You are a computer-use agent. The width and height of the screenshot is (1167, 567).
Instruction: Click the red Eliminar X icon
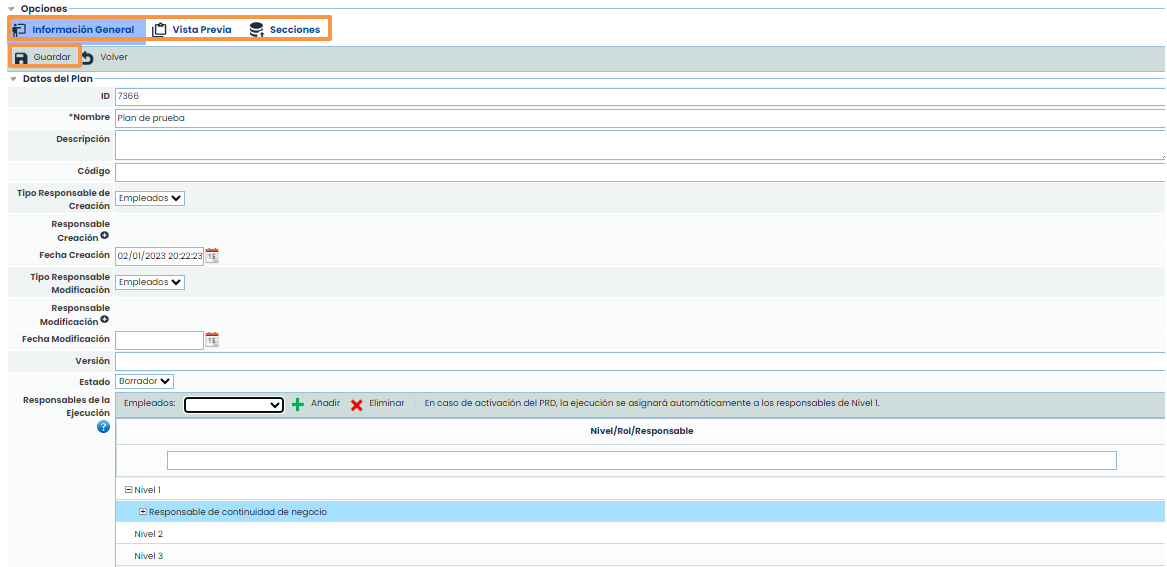[357, 404]
